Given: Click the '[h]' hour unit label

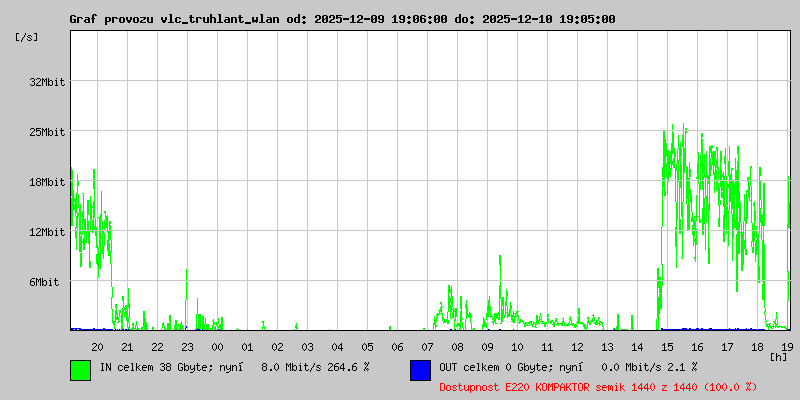Looking at the screenshot, I should click(x=779, y=357).
